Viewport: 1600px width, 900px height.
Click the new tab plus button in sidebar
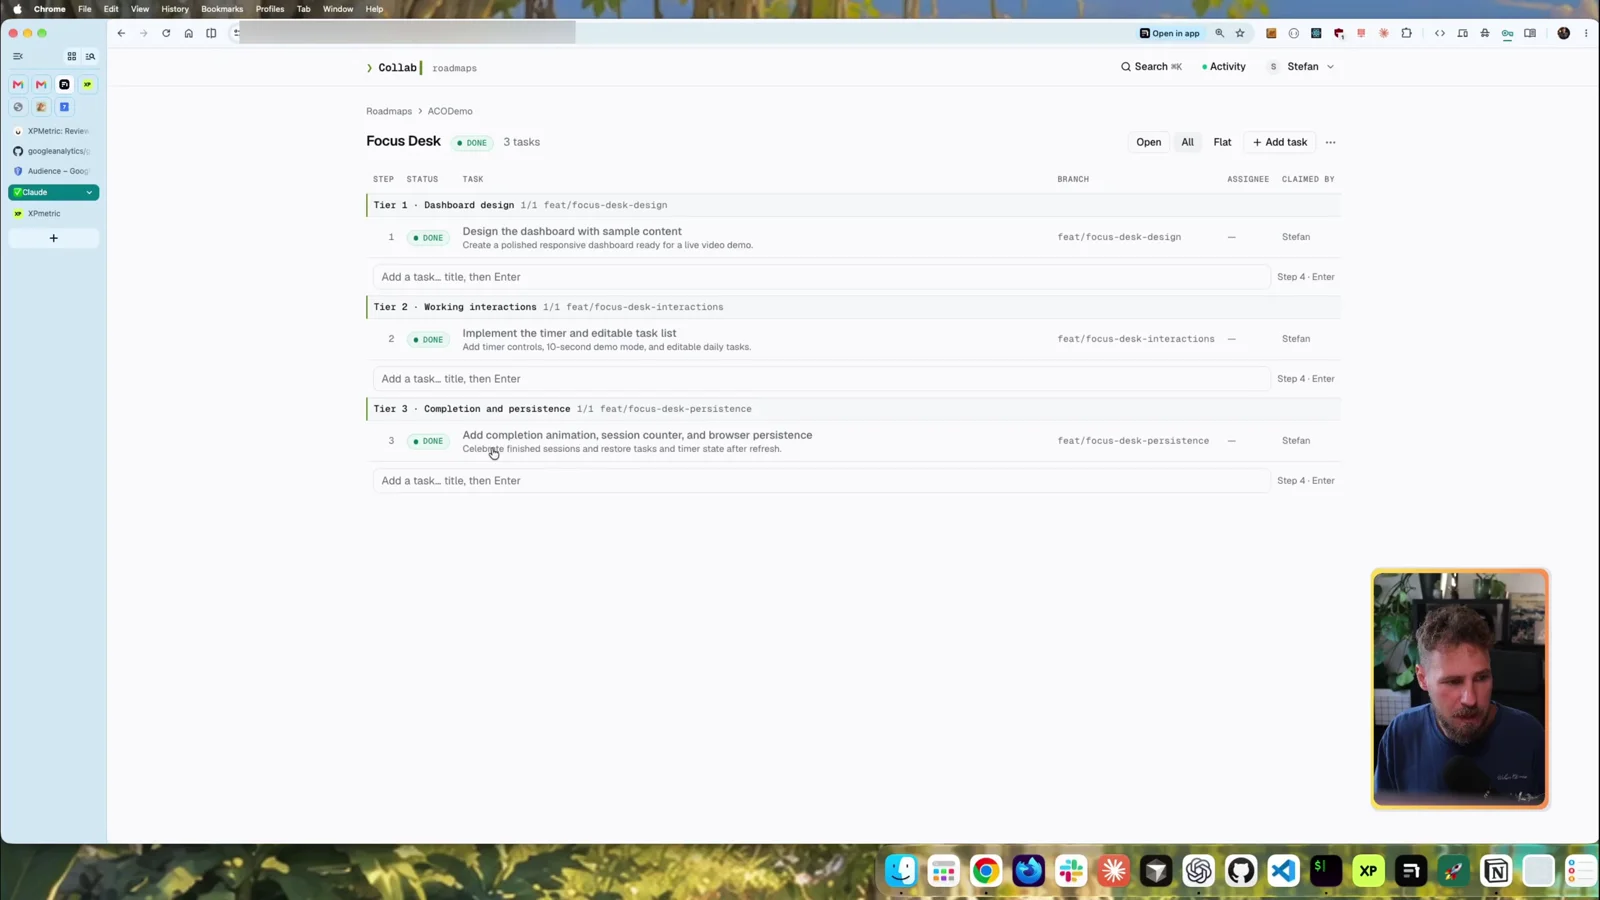[x=54, y=238]
